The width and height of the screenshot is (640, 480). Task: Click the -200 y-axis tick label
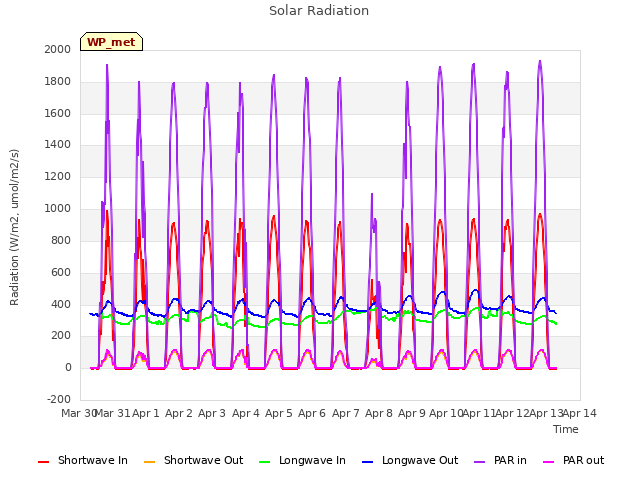[59, 400]
